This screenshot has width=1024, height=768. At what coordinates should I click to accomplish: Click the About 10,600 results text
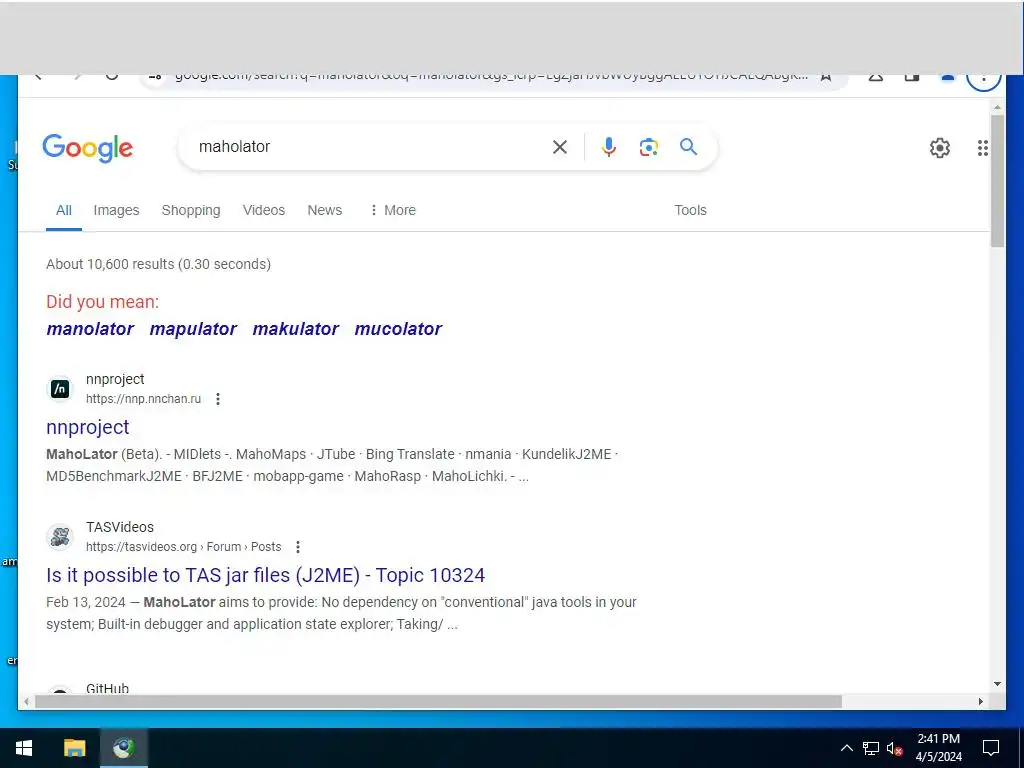(158, 264)
